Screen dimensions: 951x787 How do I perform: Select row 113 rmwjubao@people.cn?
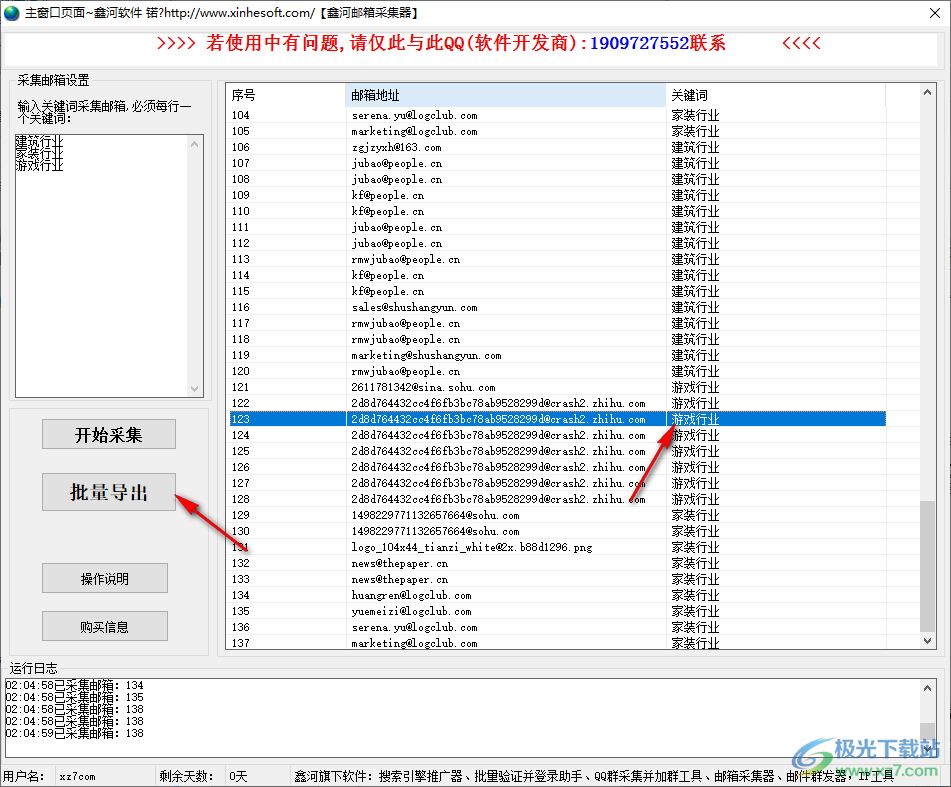click(557, 259)
